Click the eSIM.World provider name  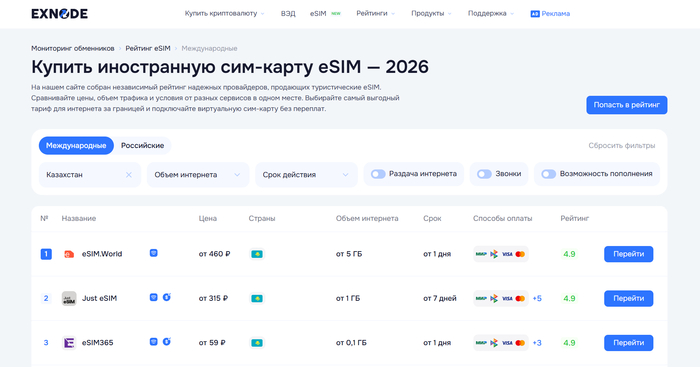(x=102, y=254)
